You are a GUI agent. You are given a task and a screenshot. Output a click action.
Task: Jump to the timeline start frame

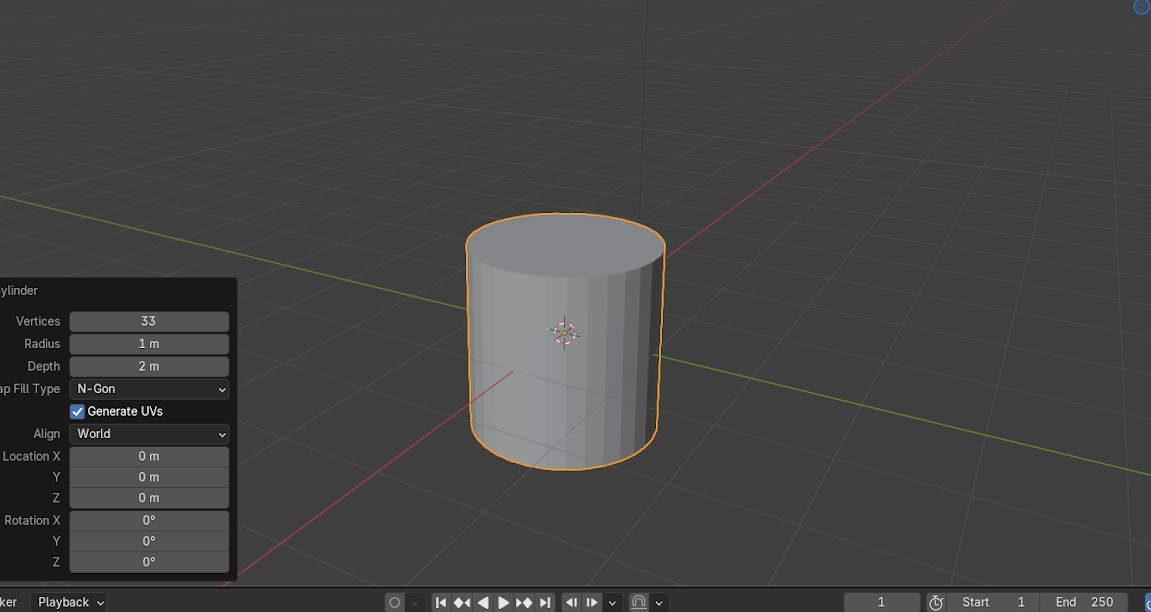click(x=441, y=602)
